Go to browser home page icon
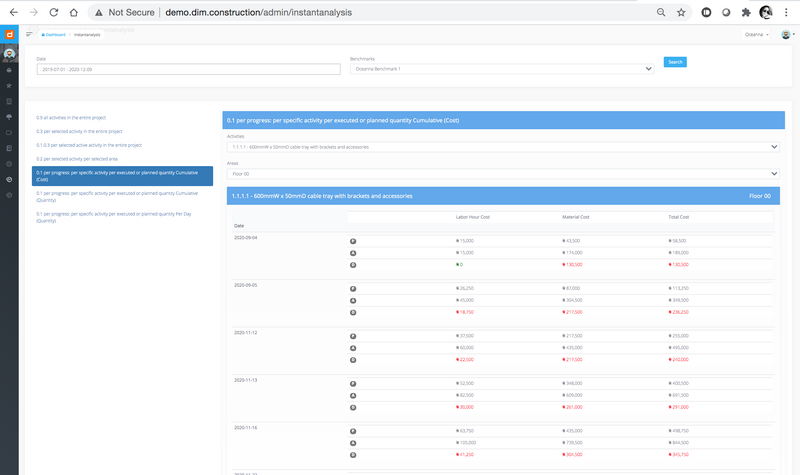 click(x=73, y=12)
